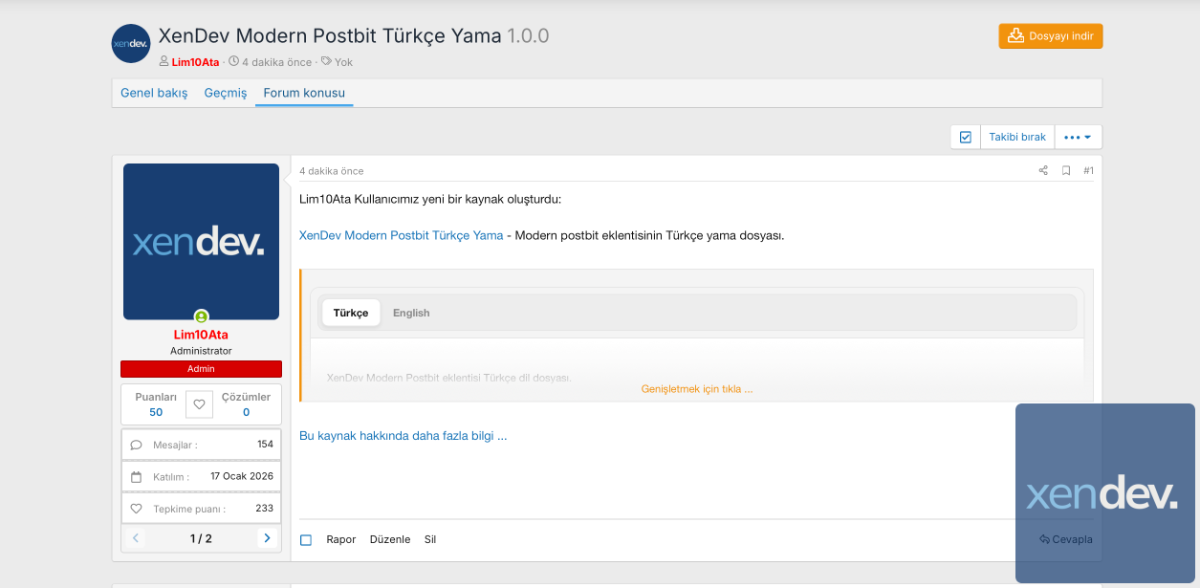
Task: Bookmark this post with the bookmark icon
Action: coord(1066,171)
